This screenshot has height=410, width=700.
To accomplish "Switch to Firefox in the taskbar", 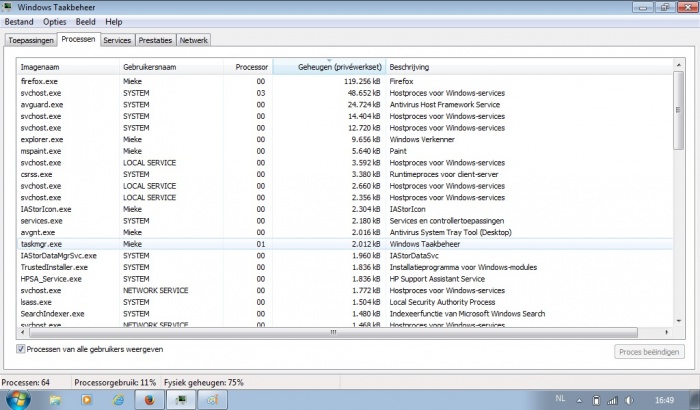I will pos(149,400).
